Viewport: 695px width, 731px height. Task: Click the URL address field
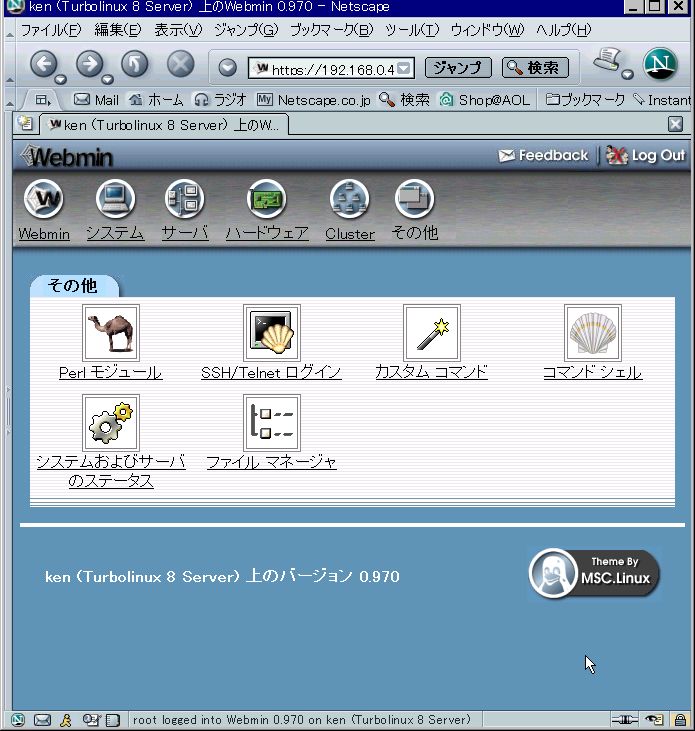tap(331, 69)
